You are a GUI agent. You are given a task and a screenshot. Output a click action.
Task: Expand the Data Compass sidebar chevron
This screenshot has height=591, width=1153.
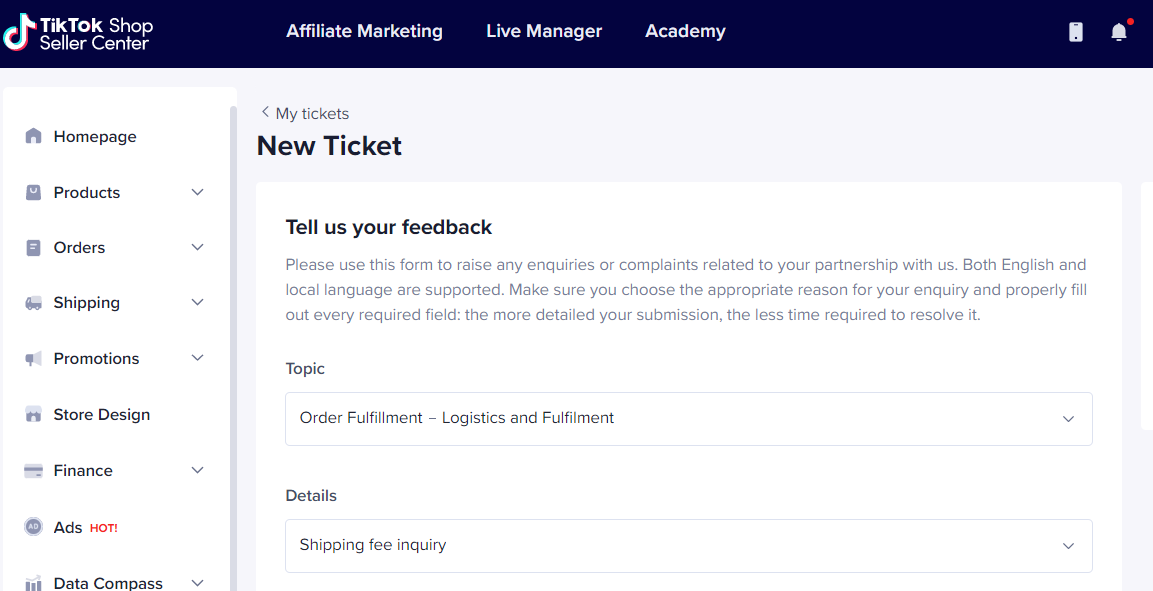coord(197,582)
